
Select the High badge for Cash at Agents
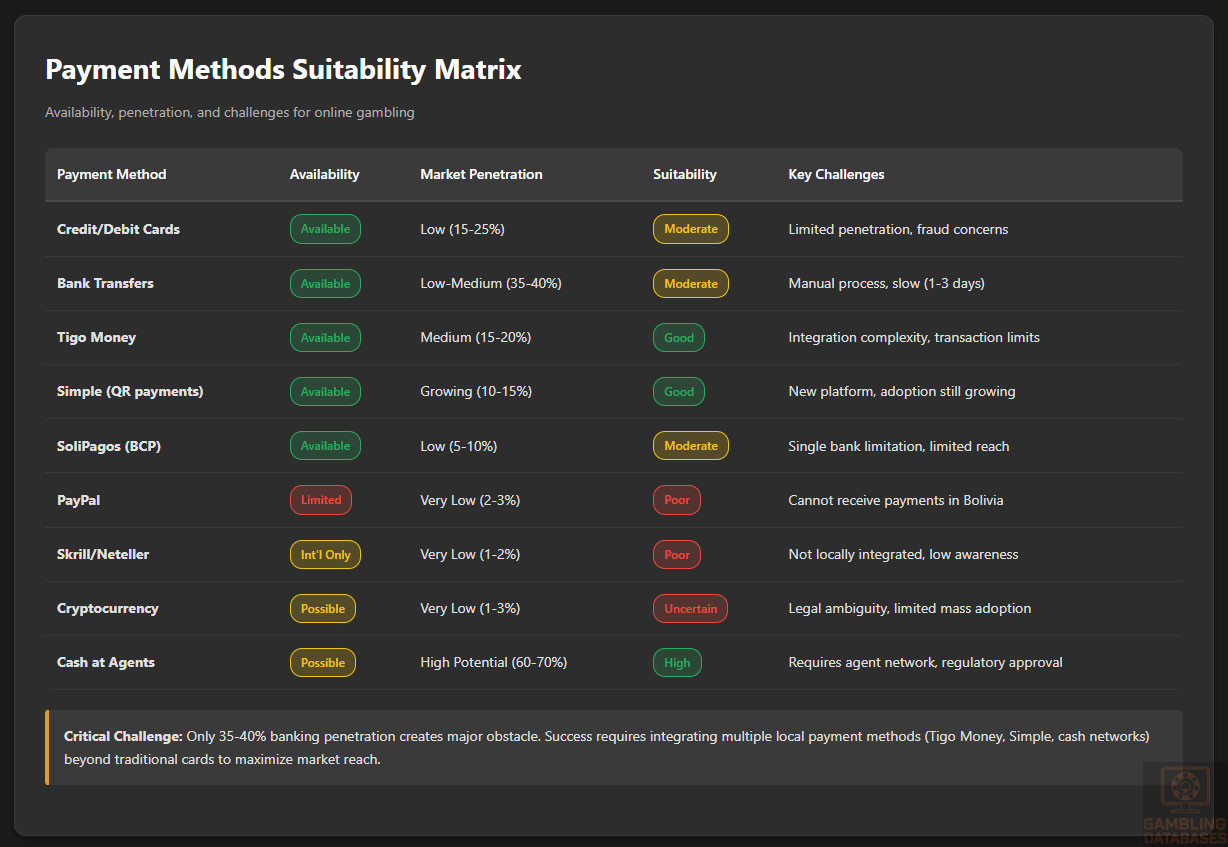point(677,663)
